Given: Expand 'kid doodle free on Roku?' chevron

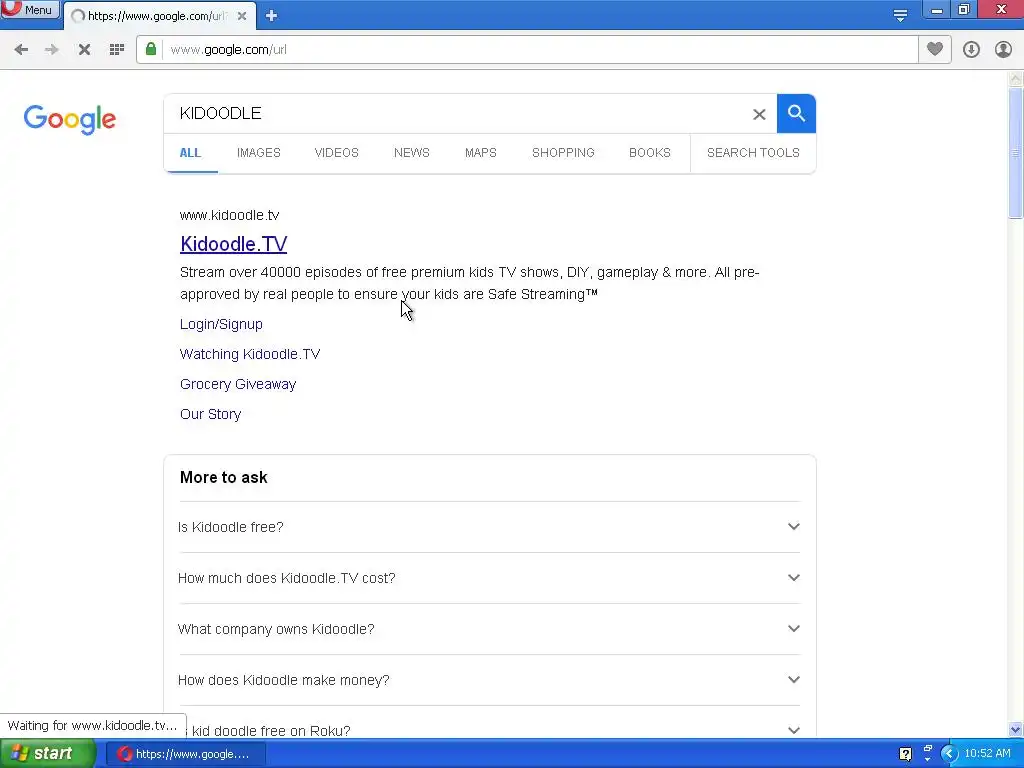Looking at the screenshot, I should coord(793,730).
